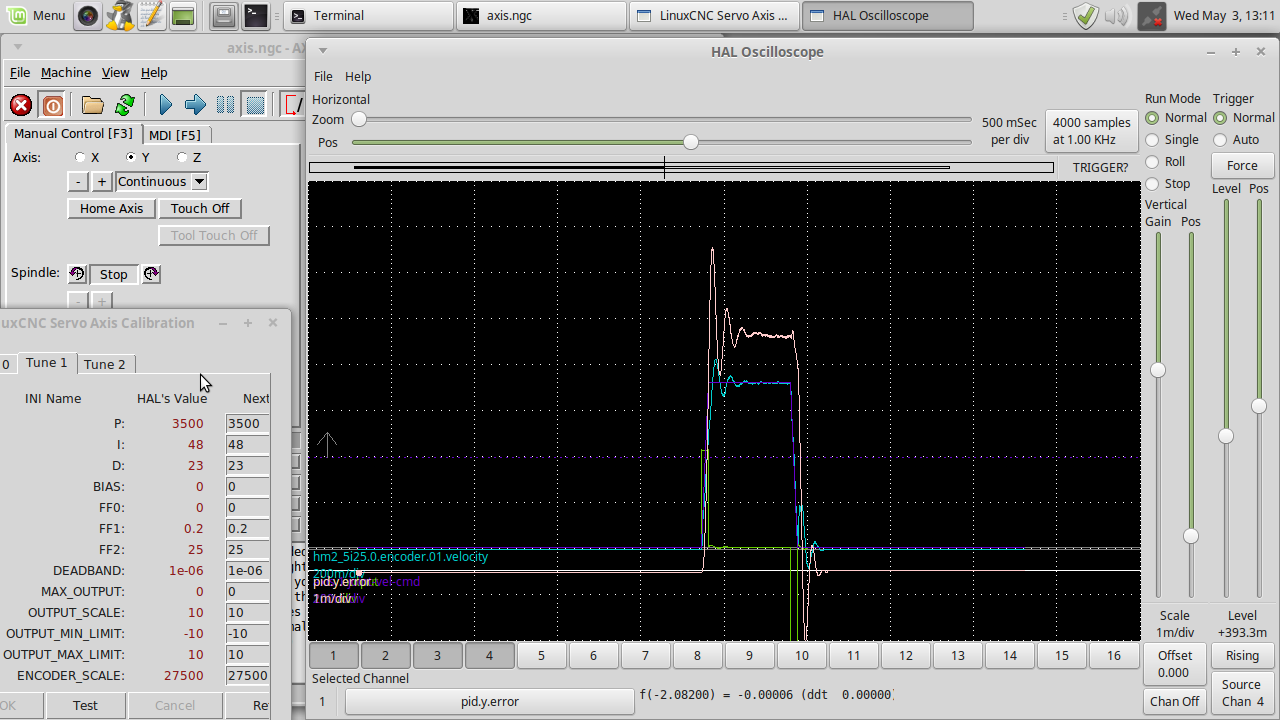The image size is (1280, 720).
Task: Click the horizontal Pos slider handle
Action: 691,143
